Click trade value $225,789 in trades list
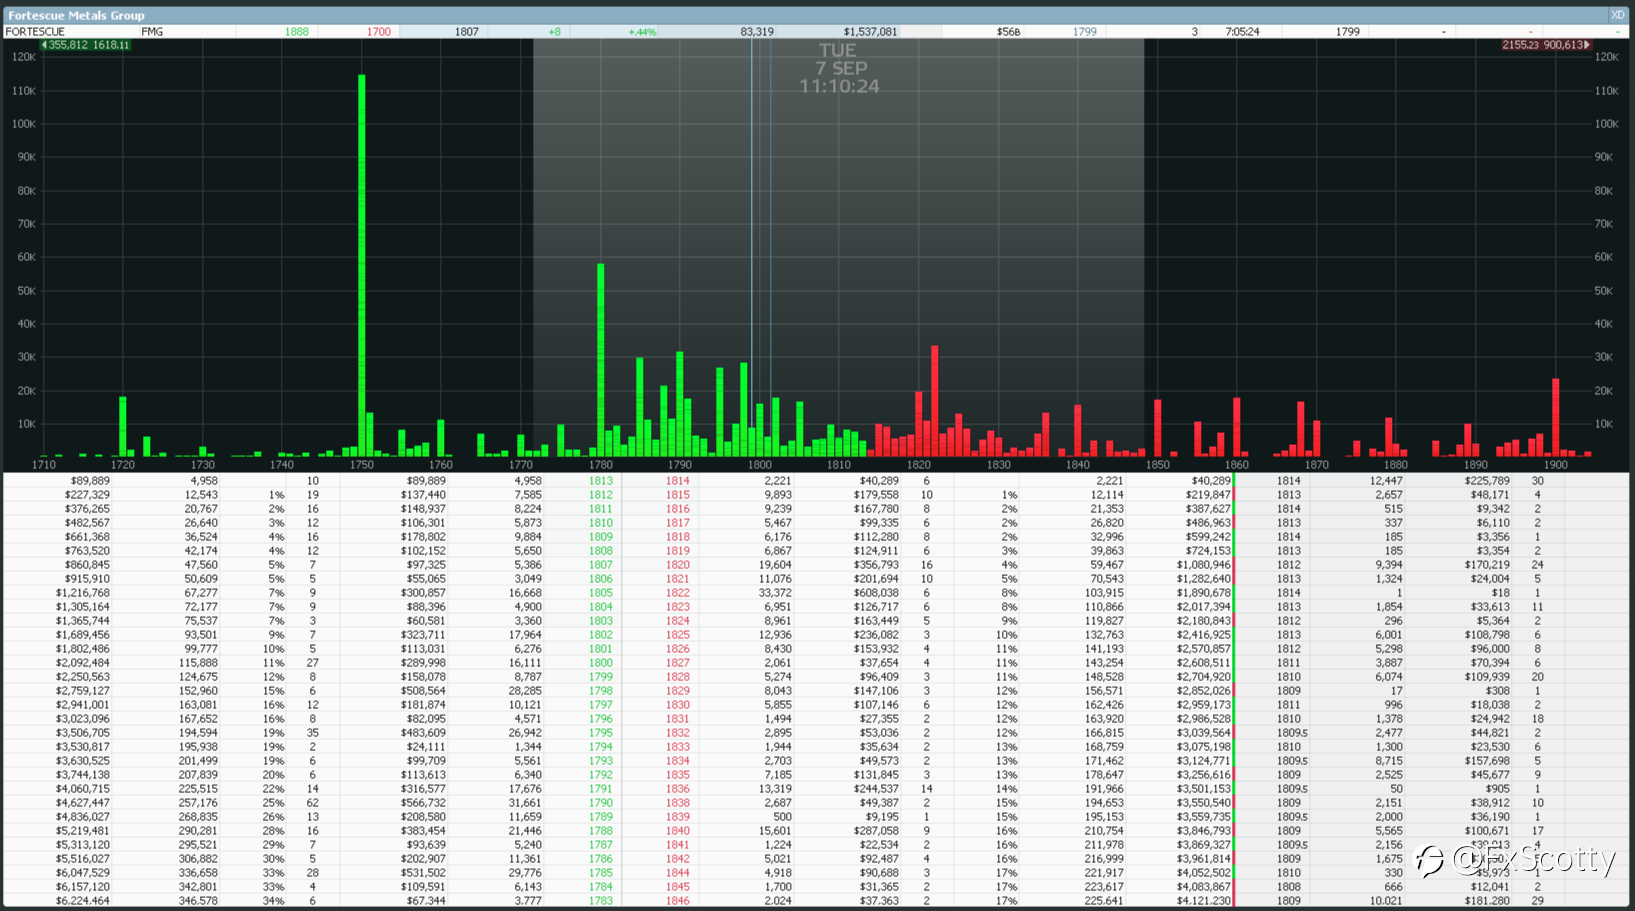 coord(1486,481)
